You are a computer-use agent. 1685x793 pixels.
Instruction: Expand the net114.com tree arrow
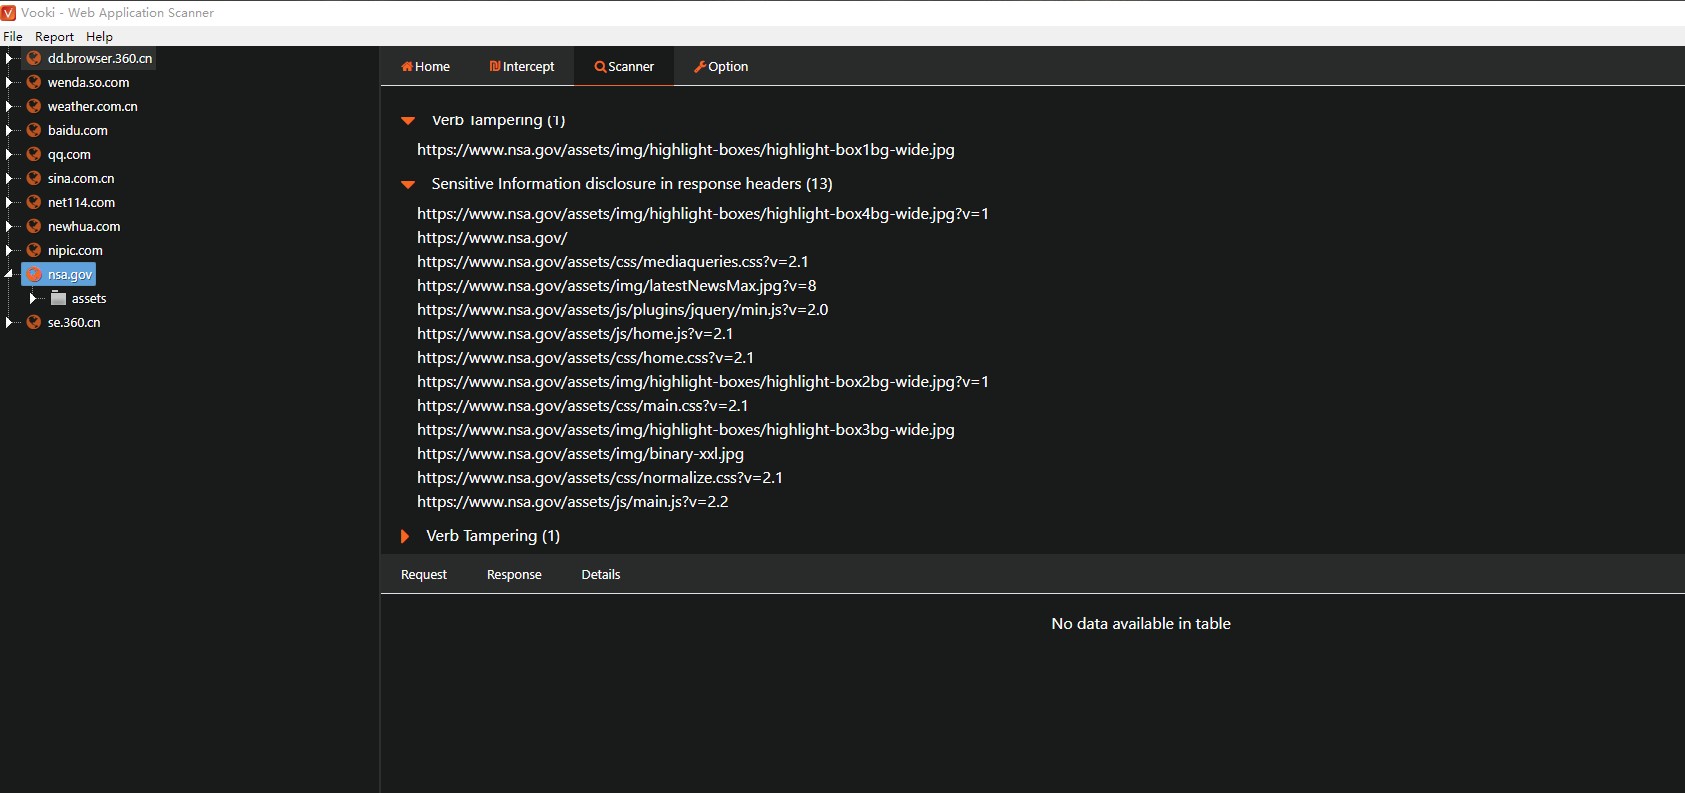[x=9, y=202]
